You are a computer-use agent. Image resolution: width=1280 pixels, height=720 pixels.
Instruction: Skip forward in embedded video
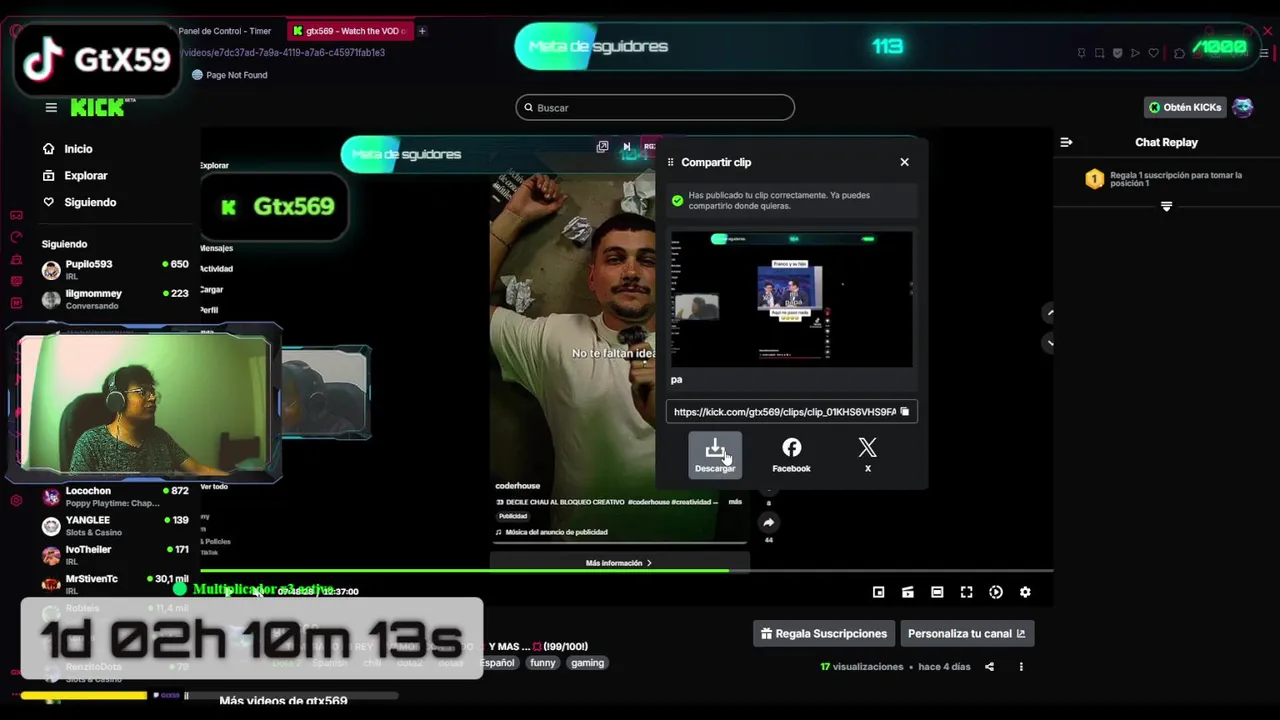(627, 147)
